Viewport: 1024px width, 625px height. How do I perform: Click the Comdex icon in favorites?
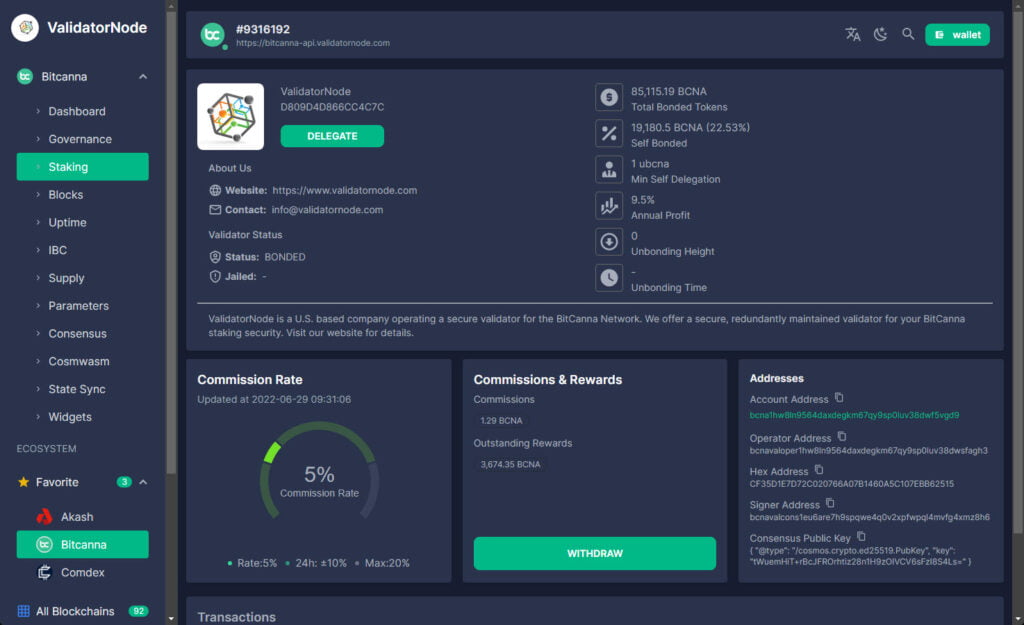(x=44, y=572)
